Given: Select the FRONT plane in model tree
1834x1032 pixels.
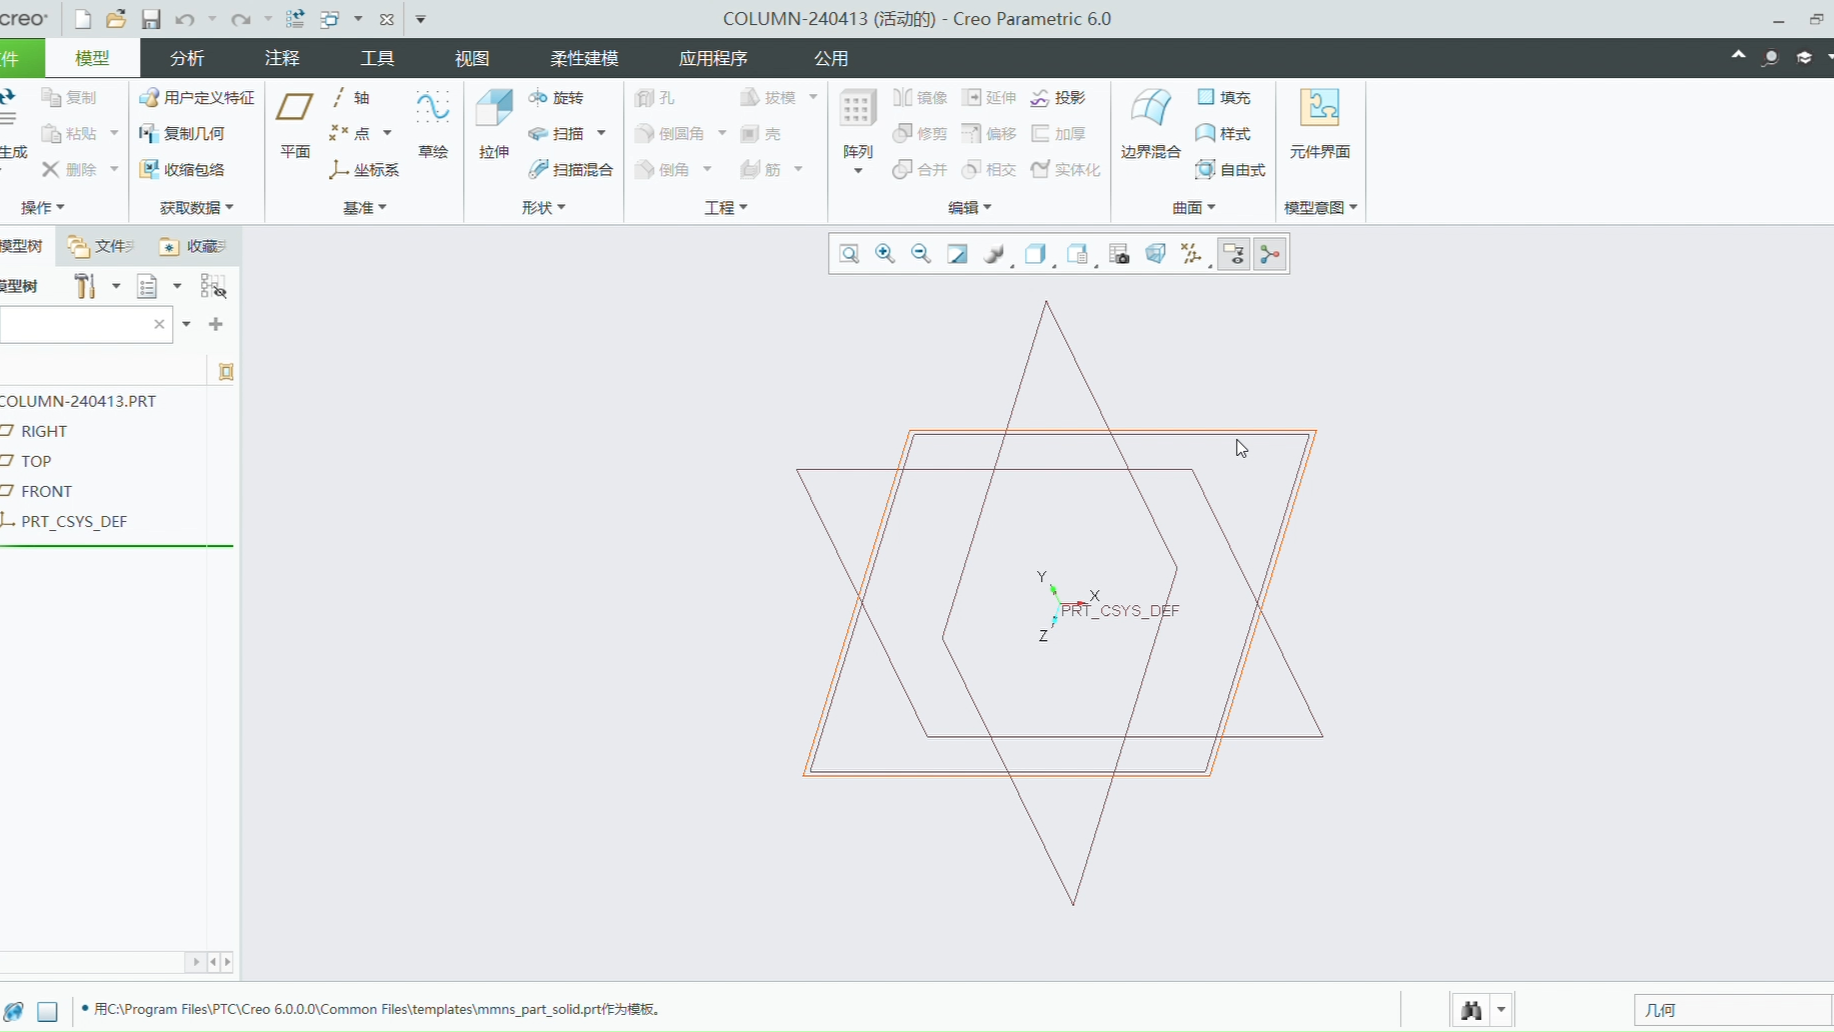Looking at the screenshot, I should [x=46, y=491].
